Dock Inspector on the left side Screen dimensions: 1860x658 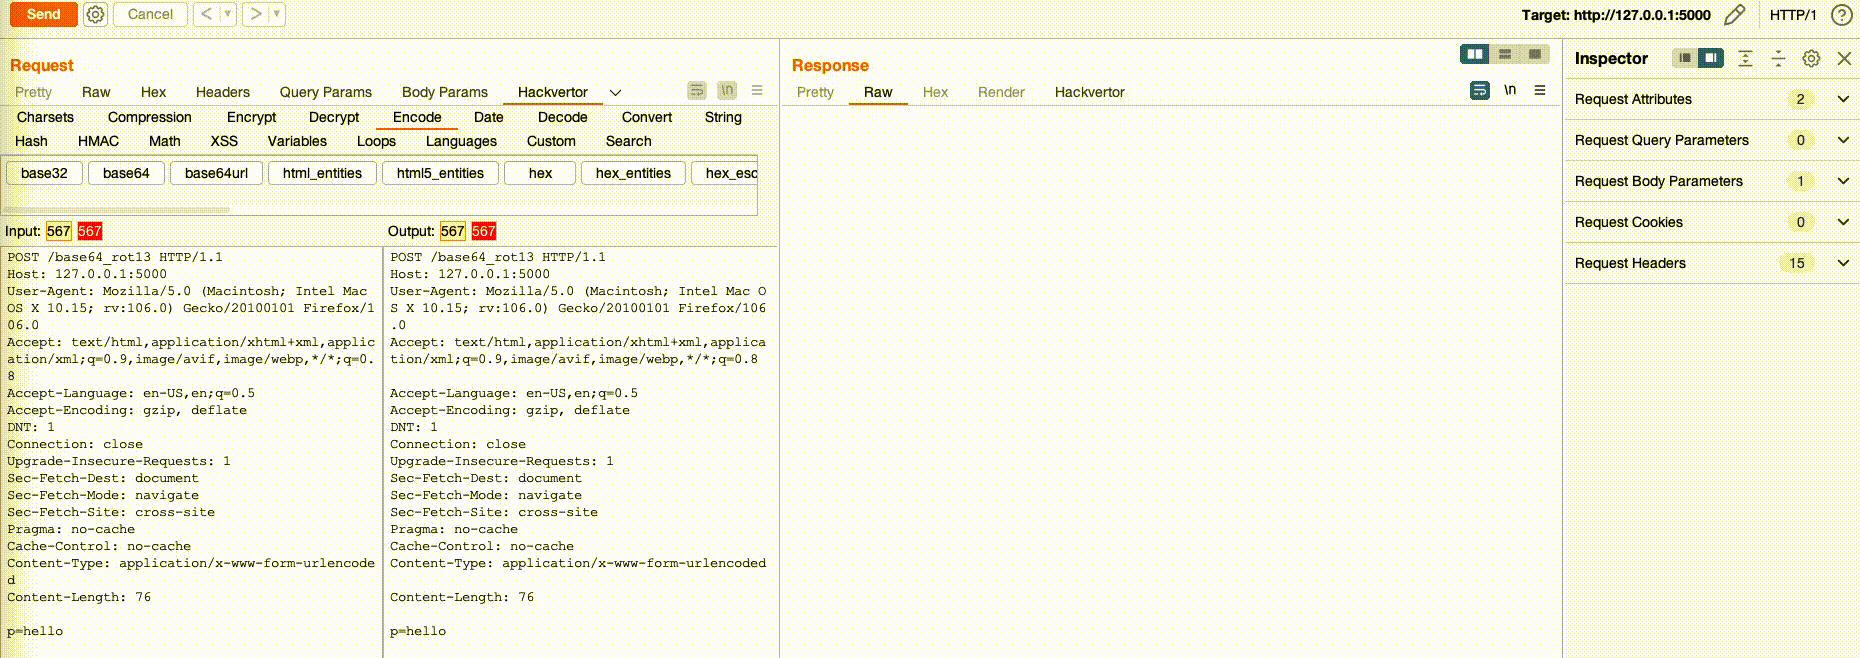pyautogui.click(x=1685, y=58)
